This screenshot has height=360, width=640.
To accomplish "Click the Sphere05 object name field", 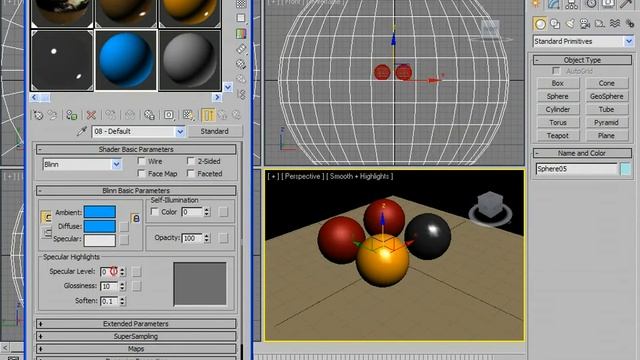I will [x=577, y=169].
